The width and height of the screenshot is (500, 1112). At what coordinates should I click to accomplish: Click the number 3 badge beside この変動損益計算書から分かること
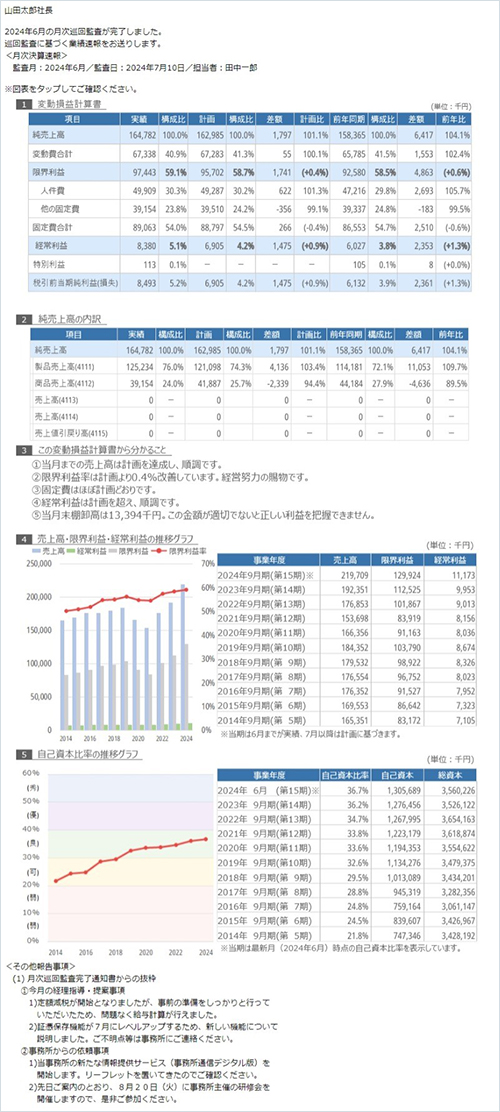click(x=24, y=450)
